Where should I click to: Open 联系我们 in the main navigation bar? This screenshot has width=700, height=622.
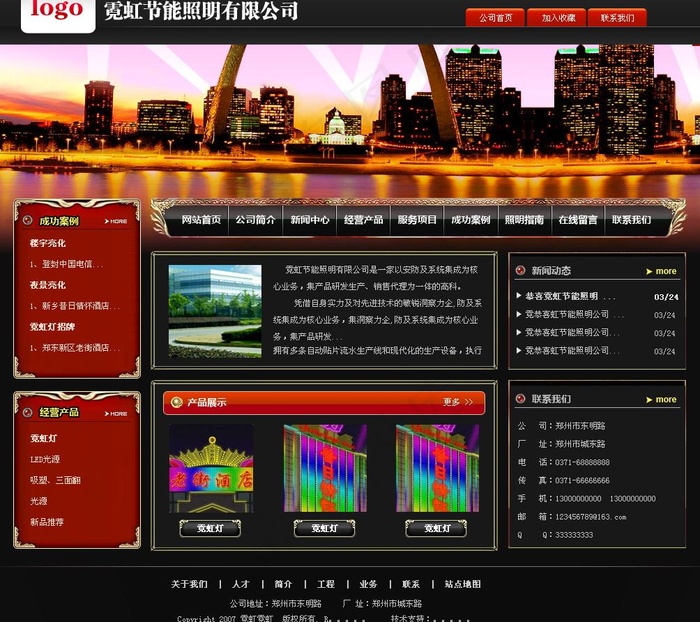click(x=631, y=220)
